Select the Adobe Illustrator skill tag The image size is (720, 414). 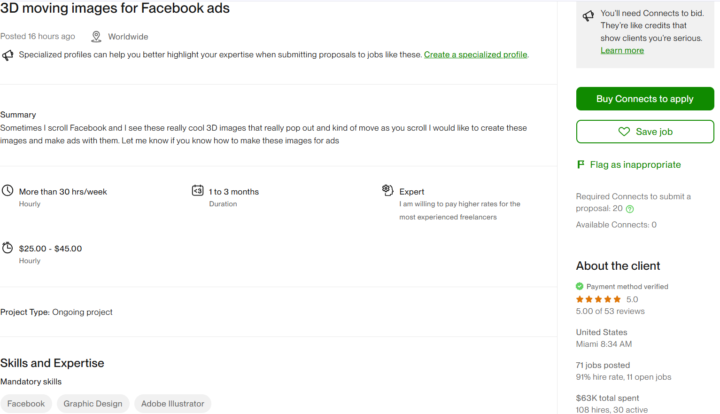click(x=173, y=404)
